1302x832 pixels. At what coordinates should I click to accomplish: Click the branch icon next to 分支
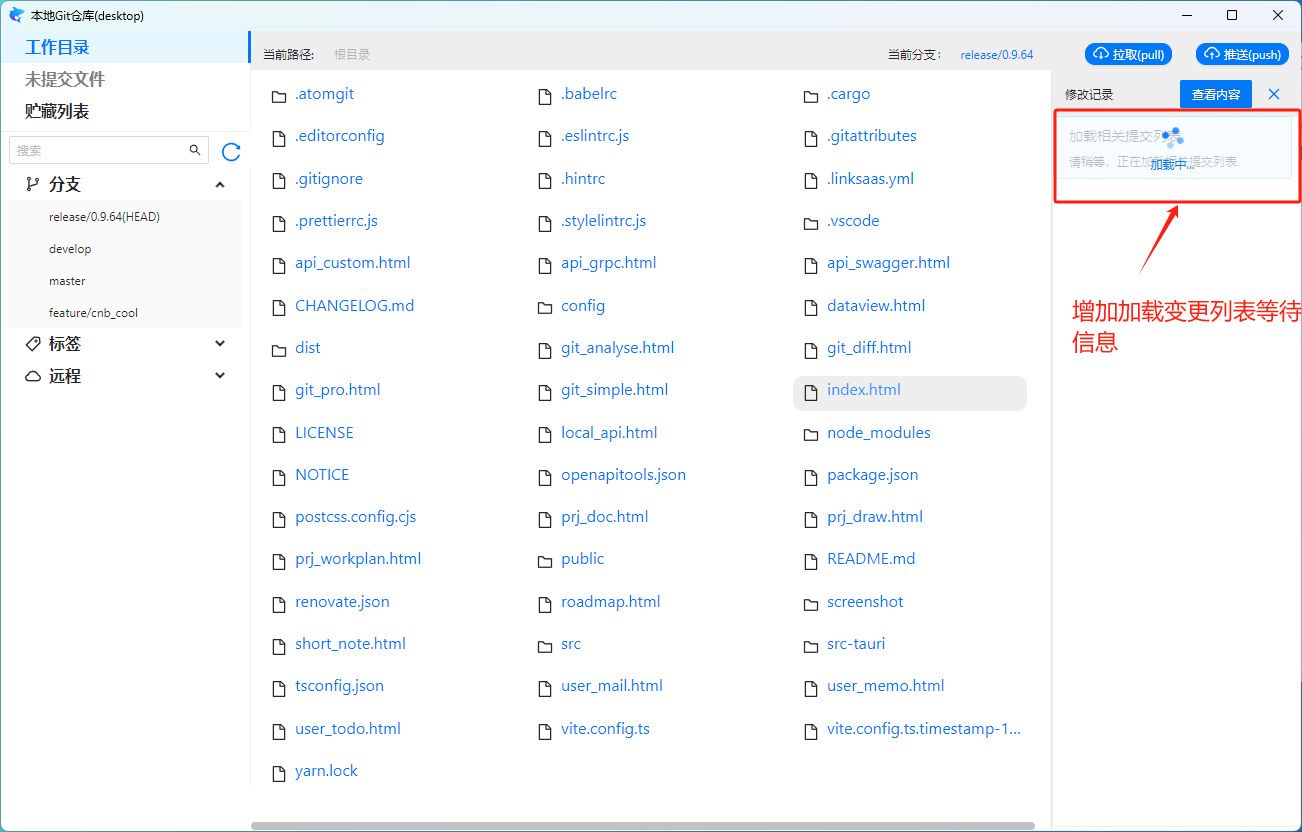pos(33,184)
